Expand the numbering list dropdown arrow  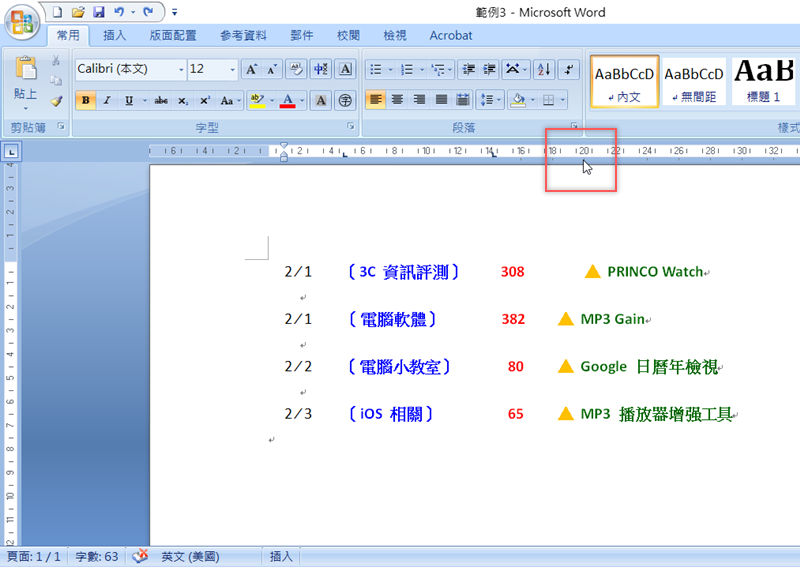tap(422, 69)
